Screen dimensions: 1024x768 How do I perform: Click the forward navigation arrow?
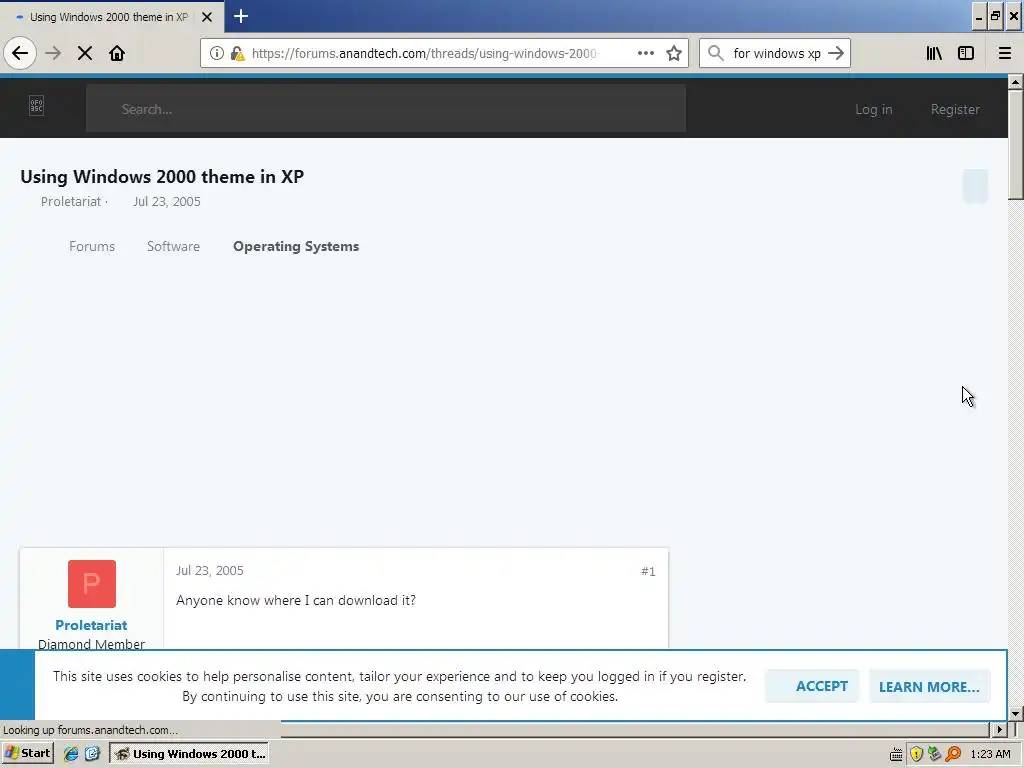[53, 53]
